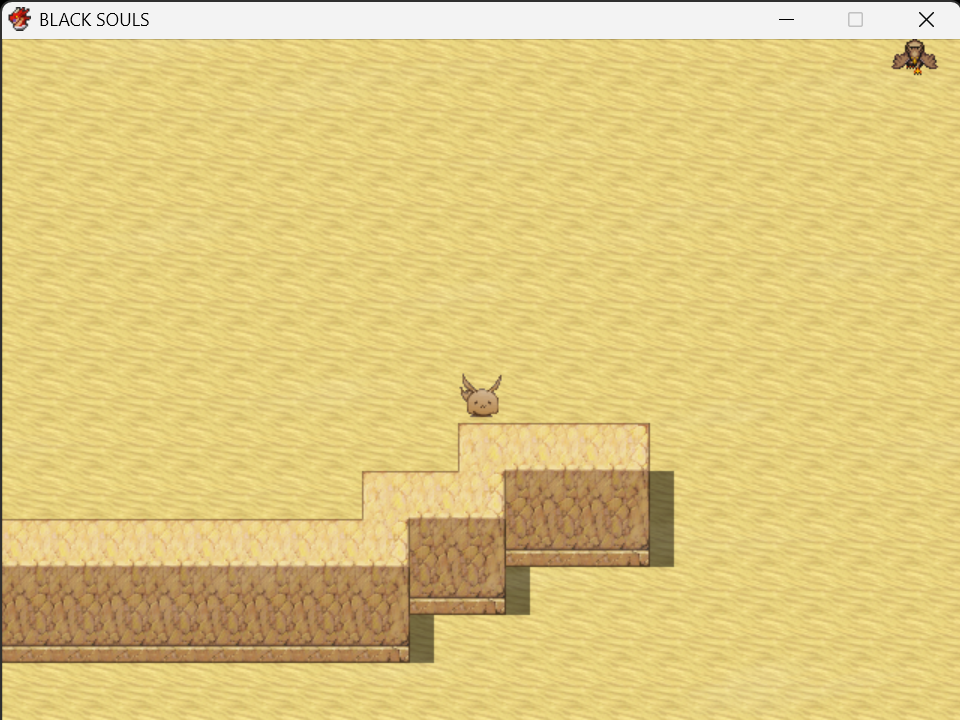Move to the middle cliff step's light plateau
This screenshot has height=720, width=960.
[433, 495]
